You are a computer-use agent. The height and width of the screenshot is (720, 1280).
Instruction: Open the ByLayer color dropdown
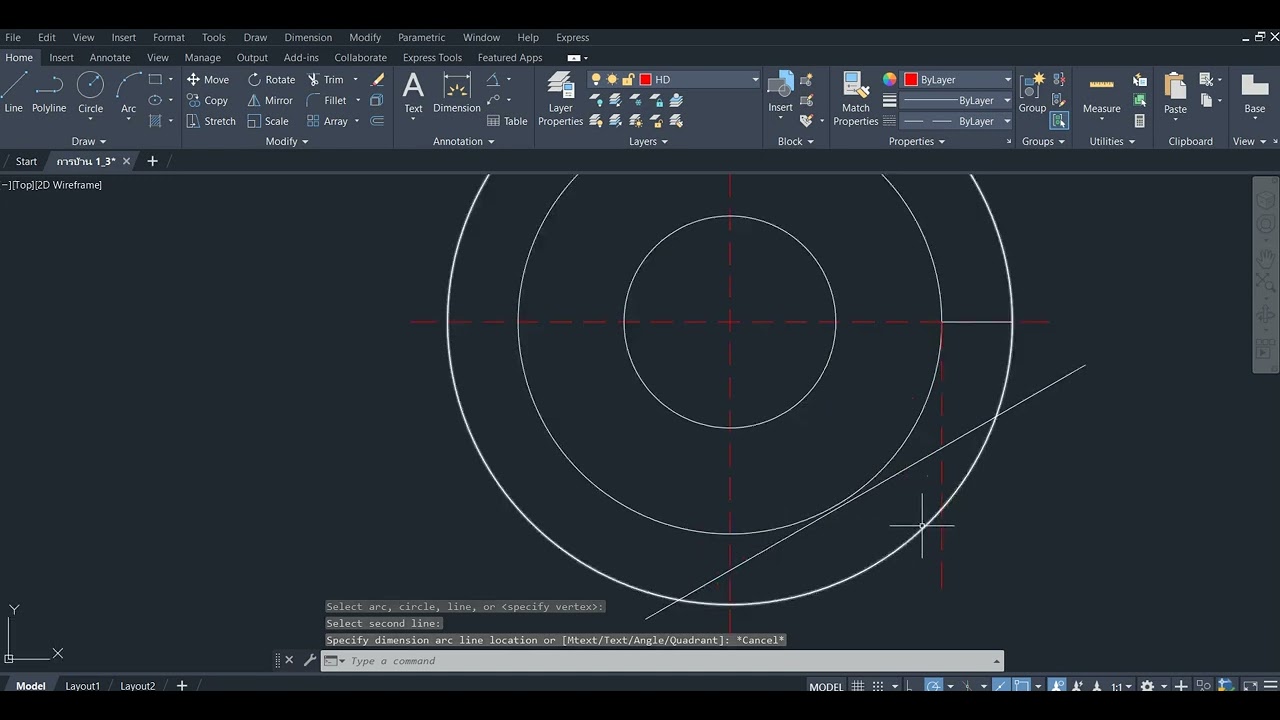pyautogui.click(x=1007, y=79)
